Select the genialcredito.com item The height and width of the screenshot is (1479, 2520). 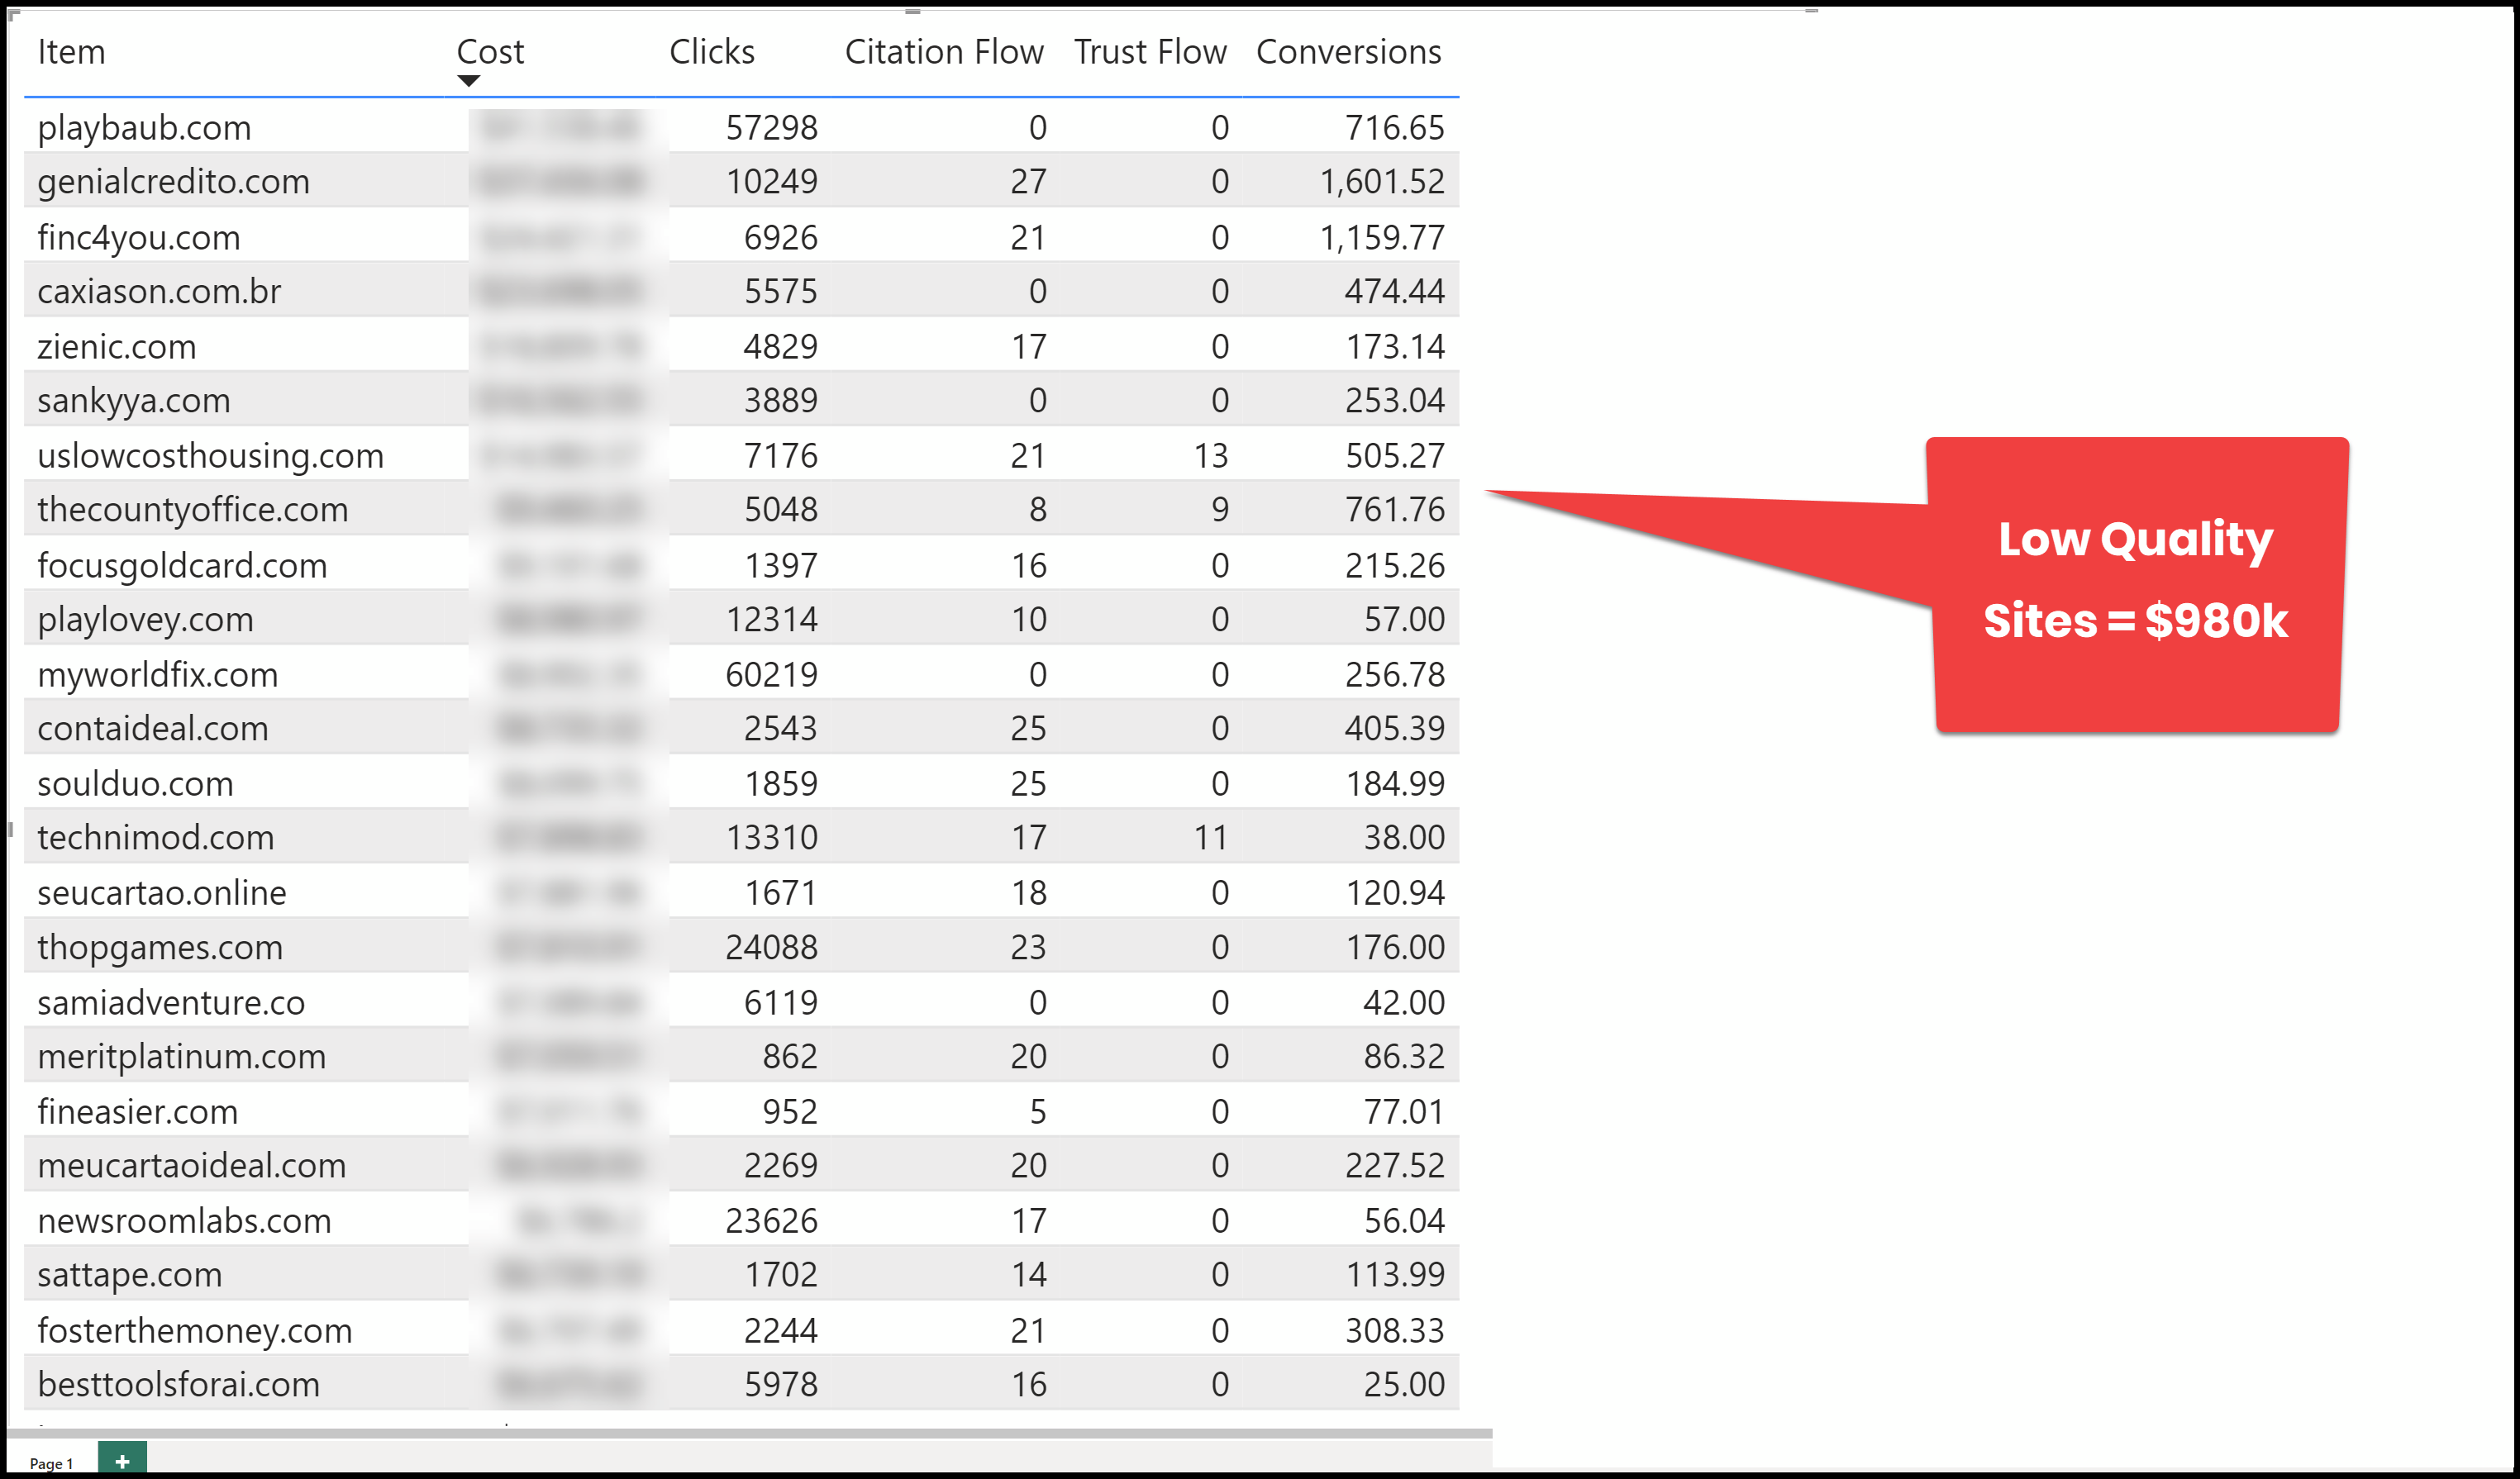pos(173,182)
